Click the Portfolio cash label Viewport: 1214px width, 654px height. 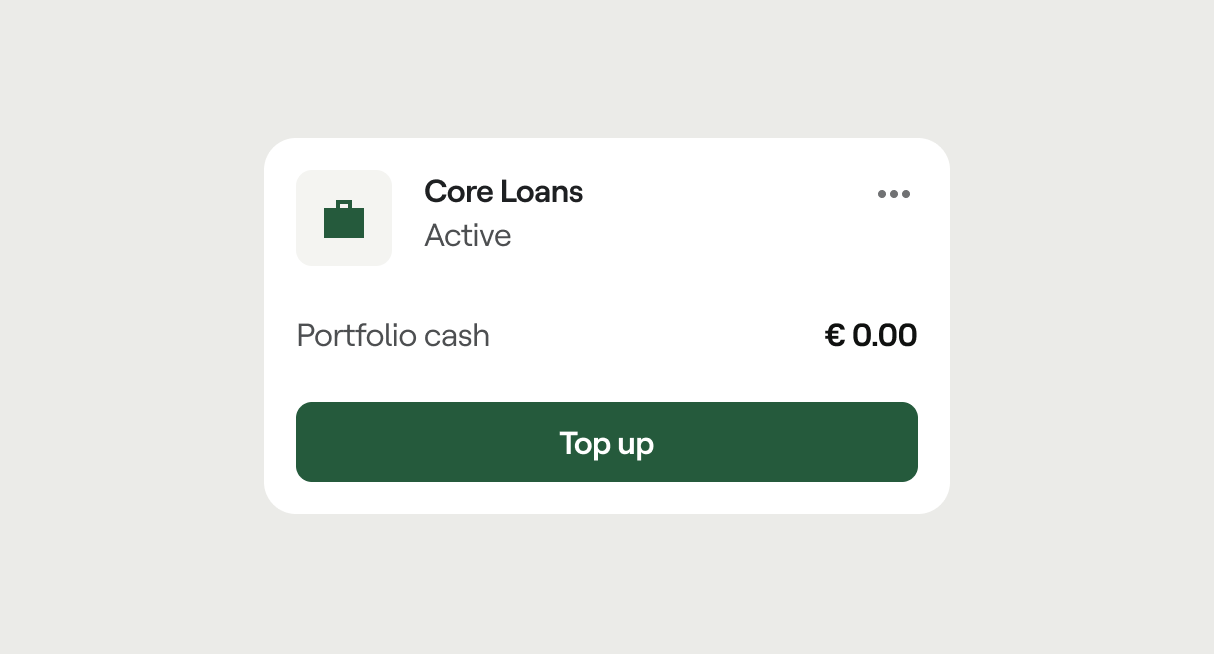pos(393,335)
